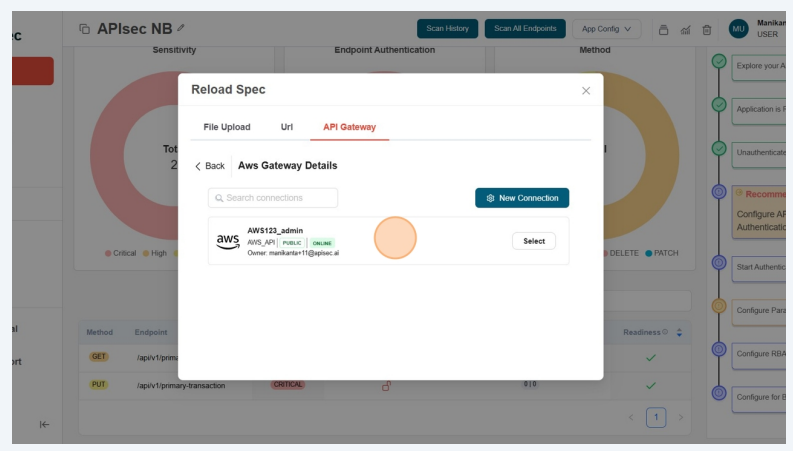Viewport: 793px width, 451px height.
Task: Collapse the sidebar with the arrow icon
Action: [x=45, y=424]
